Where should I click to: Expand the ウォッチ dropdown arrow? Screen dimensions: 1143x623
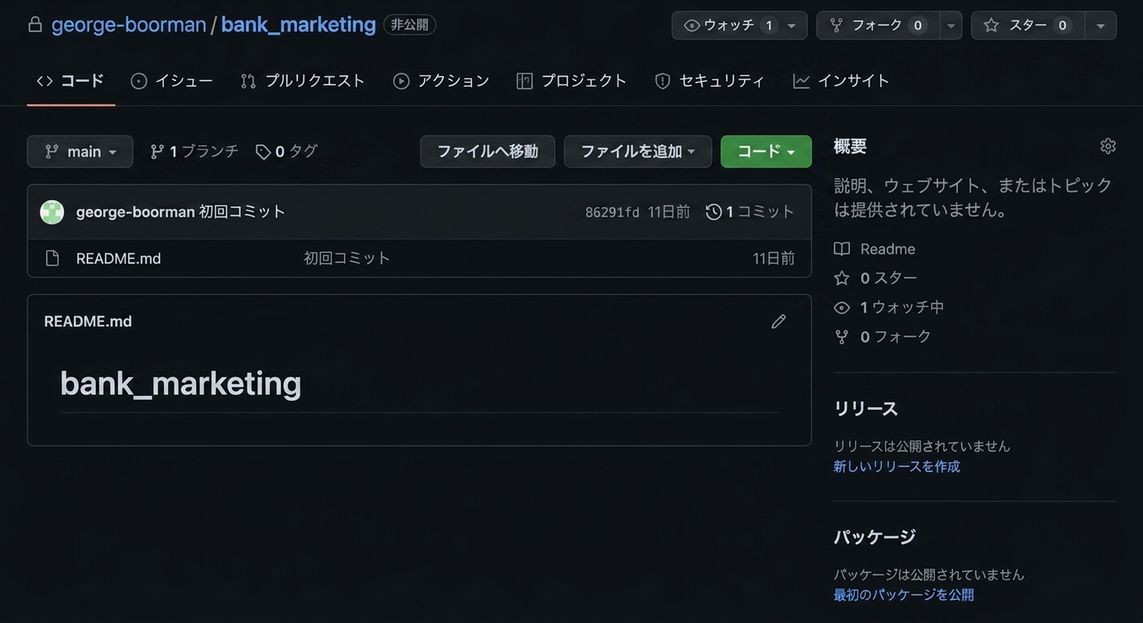tap(792, 26)
